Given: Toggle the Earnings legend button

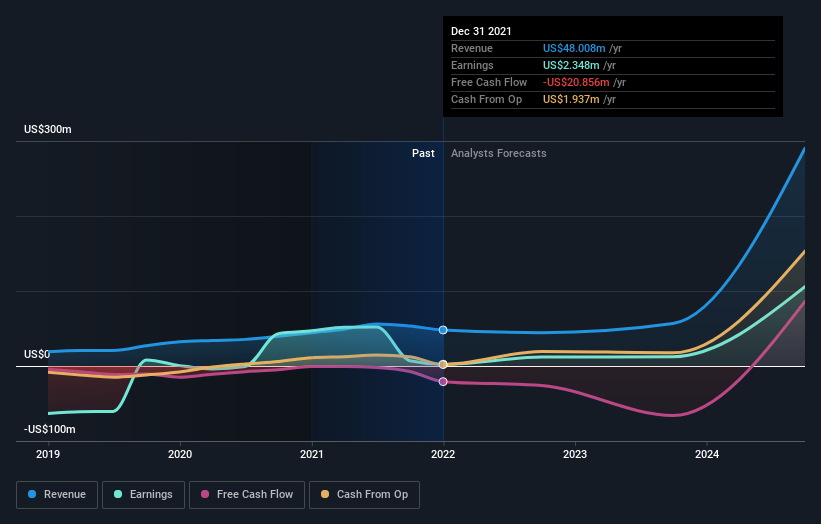Looking at the screenshot, I should (143, 495).
